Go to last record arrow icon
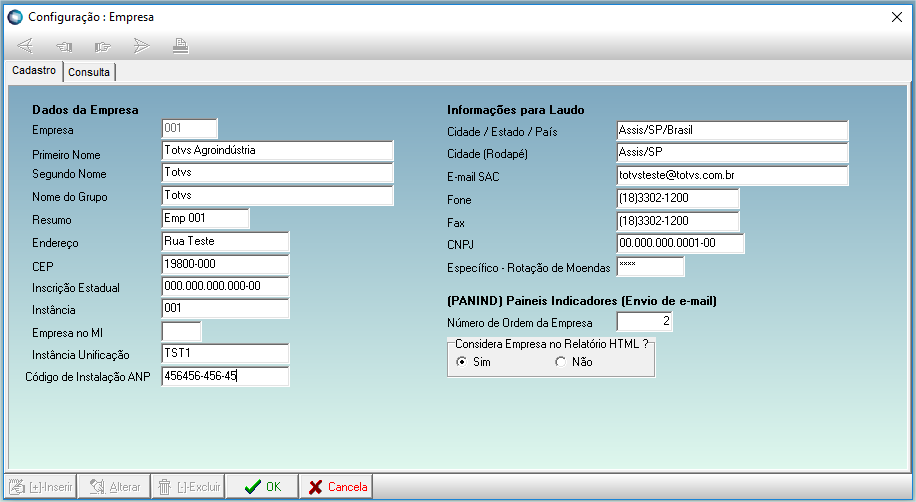Viewport: 916px width, 502px height. pyautogui.click(x=141, y=46)
